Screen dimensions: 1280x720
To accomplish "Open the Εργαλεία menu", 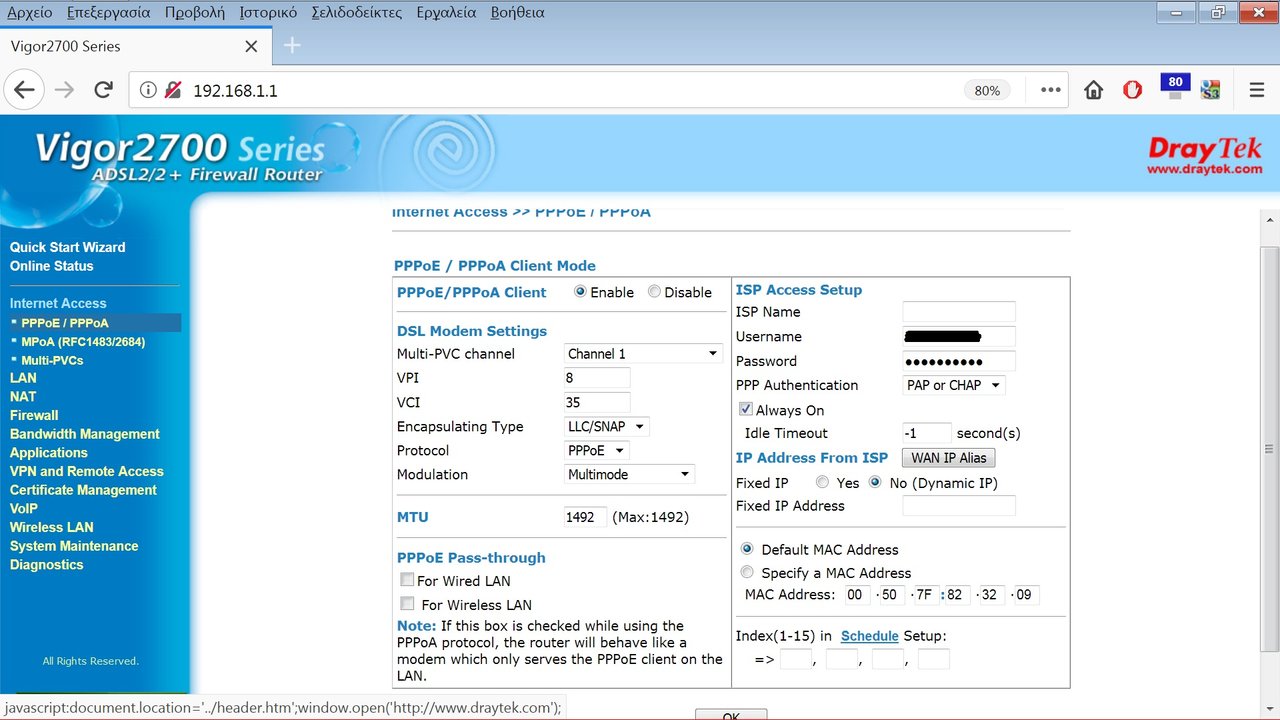I will (447, 13).
